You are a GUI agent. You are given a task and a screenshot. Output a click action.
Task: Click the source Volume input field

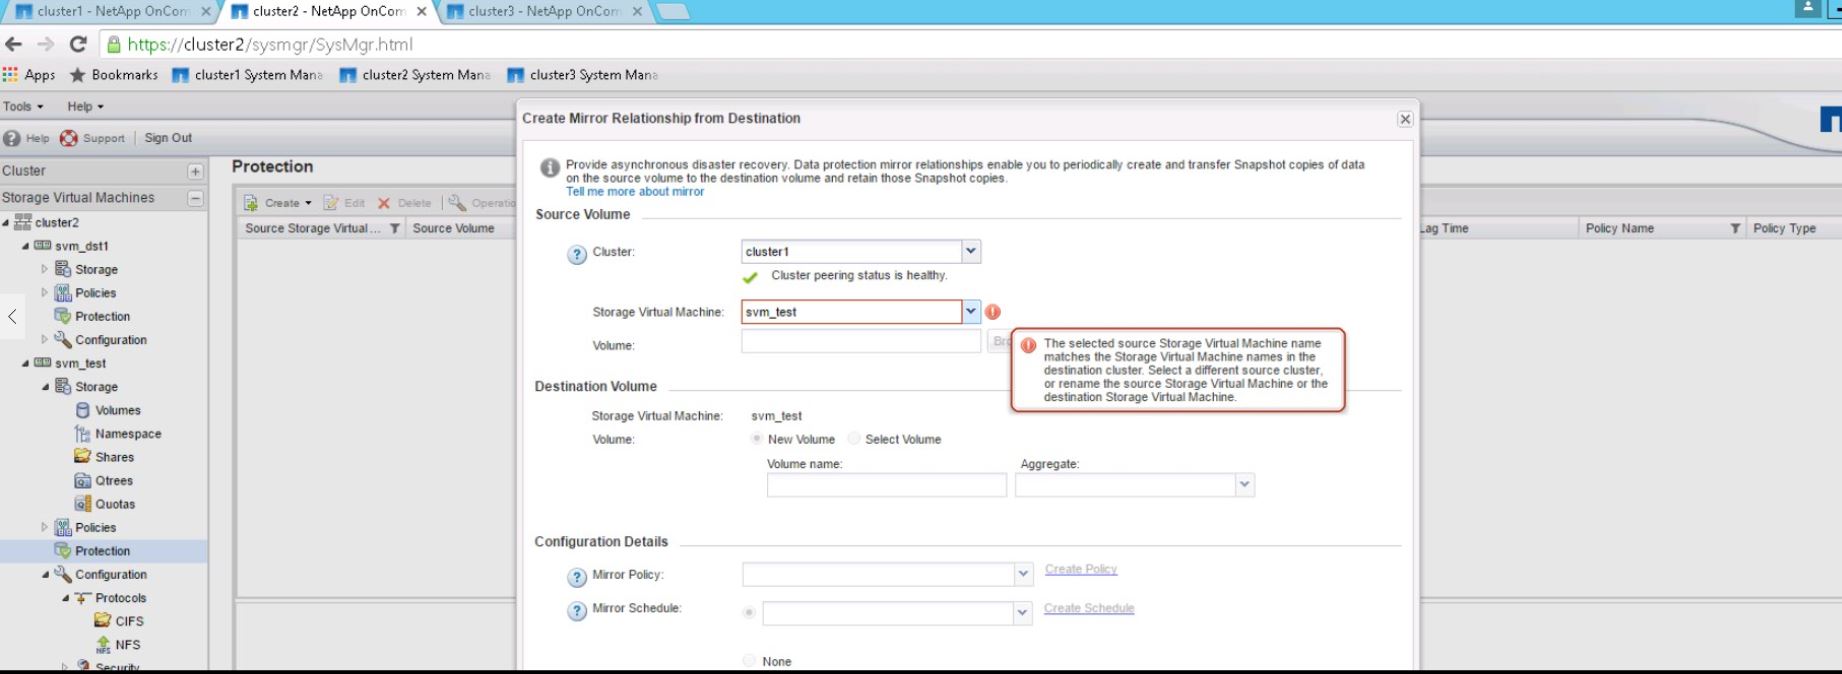tap(861, 341)
